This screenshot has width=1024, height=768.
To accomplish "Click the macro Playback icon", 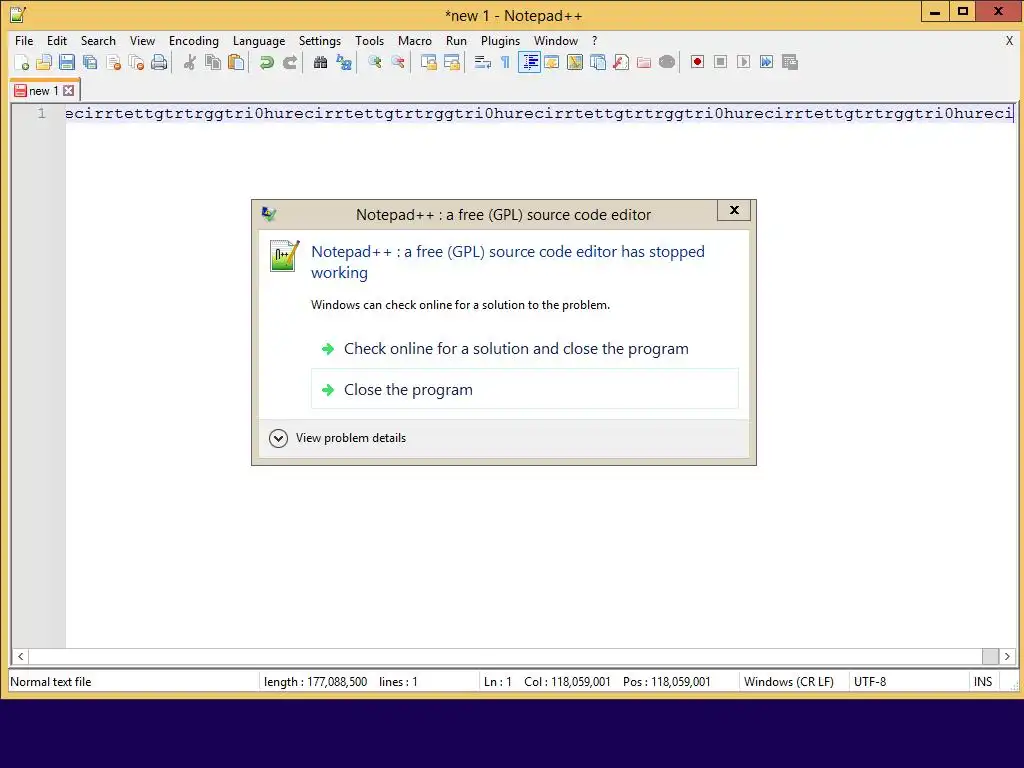I will click(743, 62).
